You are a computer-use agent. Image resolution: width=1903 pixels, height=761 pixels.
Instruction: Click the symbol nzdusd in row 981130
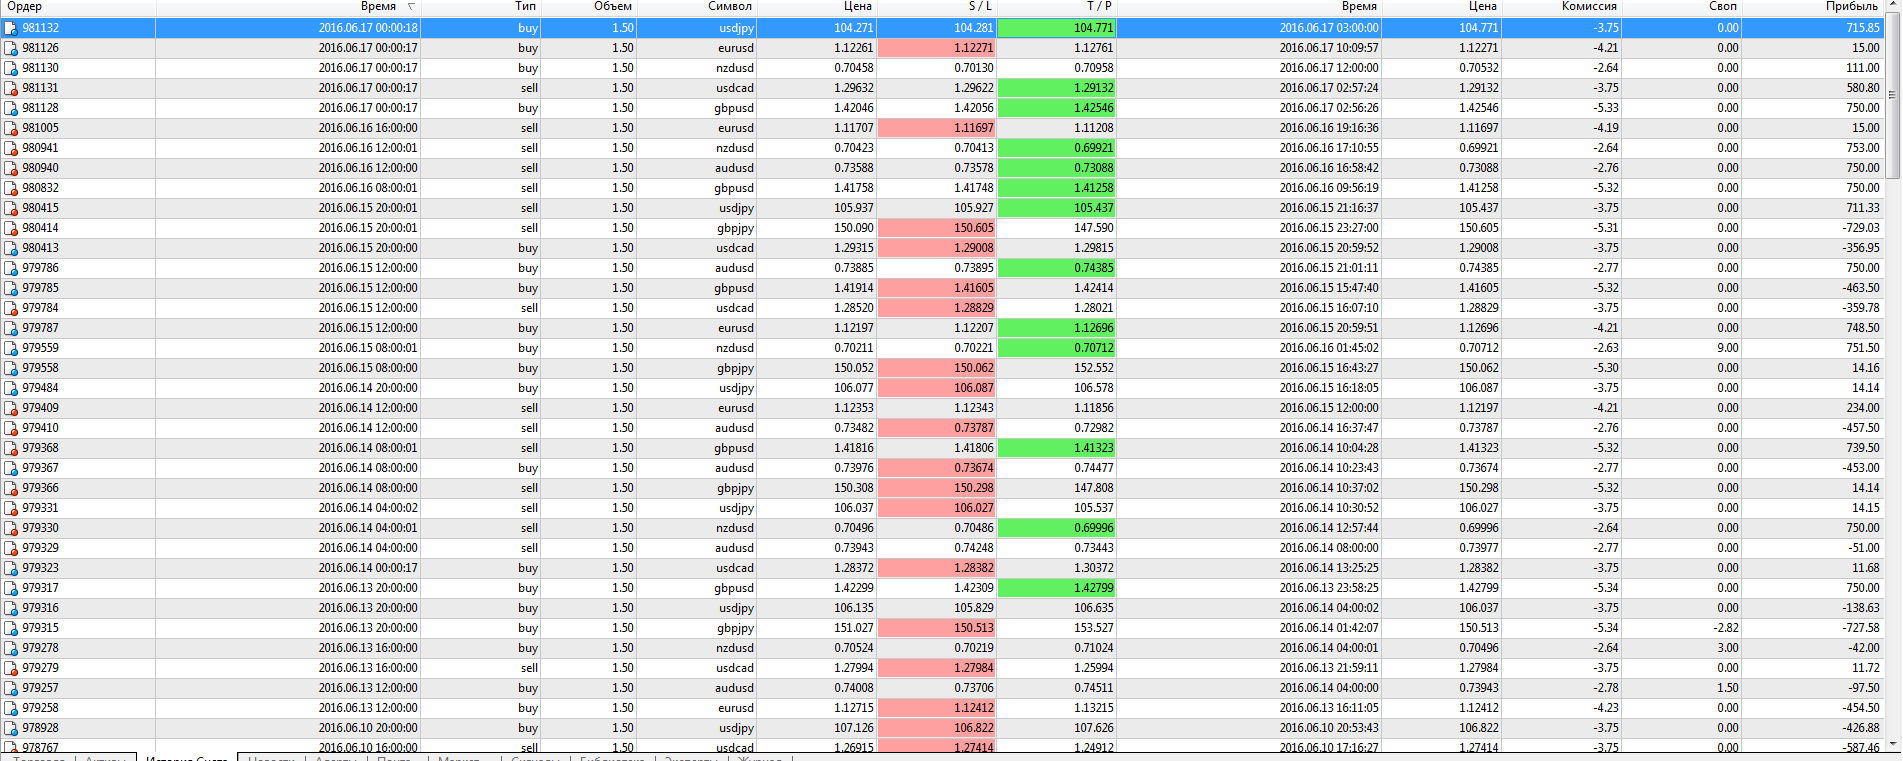click(735, 68)
